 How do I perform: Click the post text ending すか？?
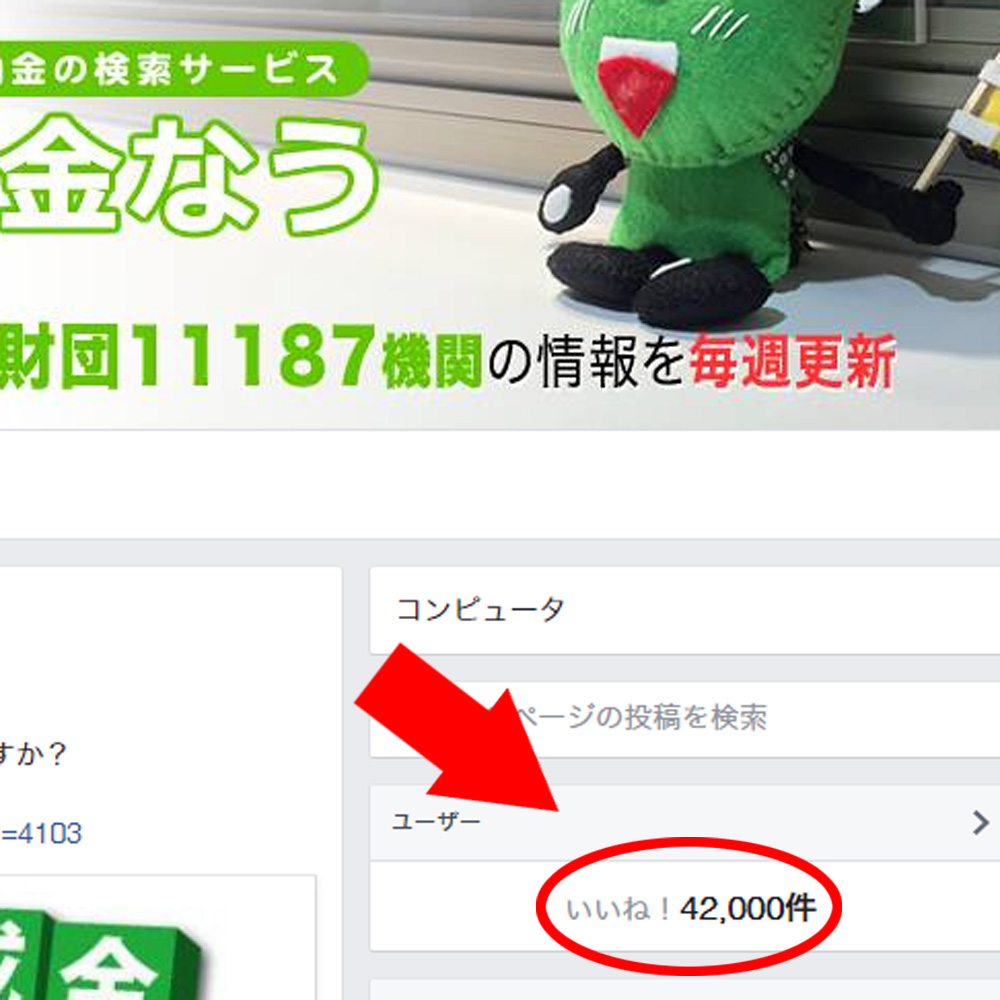[33, 754]
